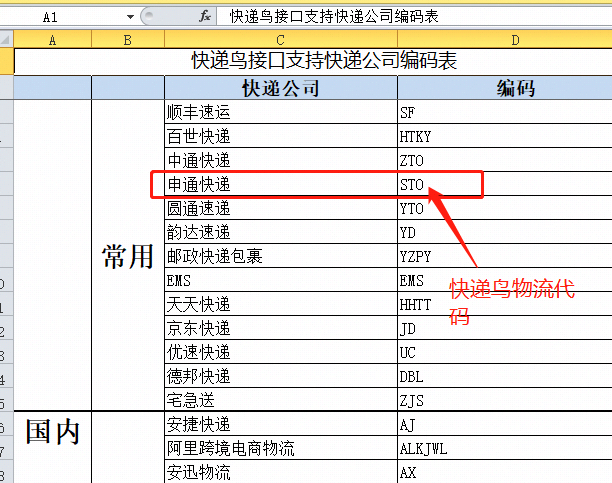Select column C header
612x483 pixels.
pos(281,40)
